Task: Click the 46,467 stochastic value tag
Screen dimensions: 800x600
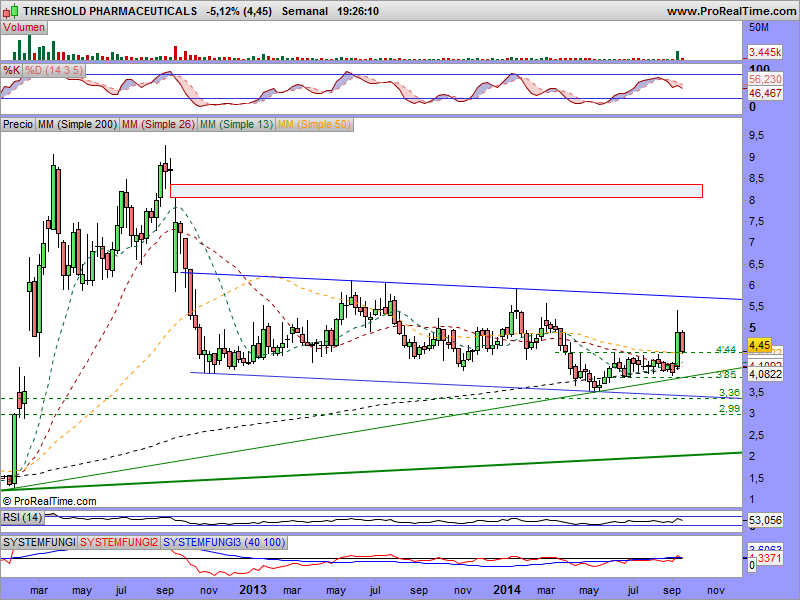Action: click(765, 93)
